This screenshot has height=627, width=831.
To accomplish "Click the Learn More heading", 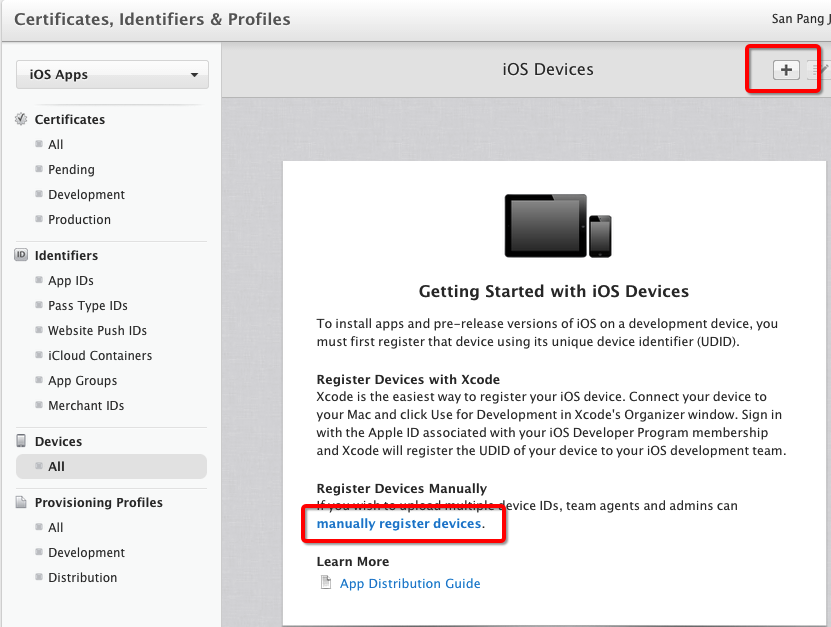I will point(353,561).
